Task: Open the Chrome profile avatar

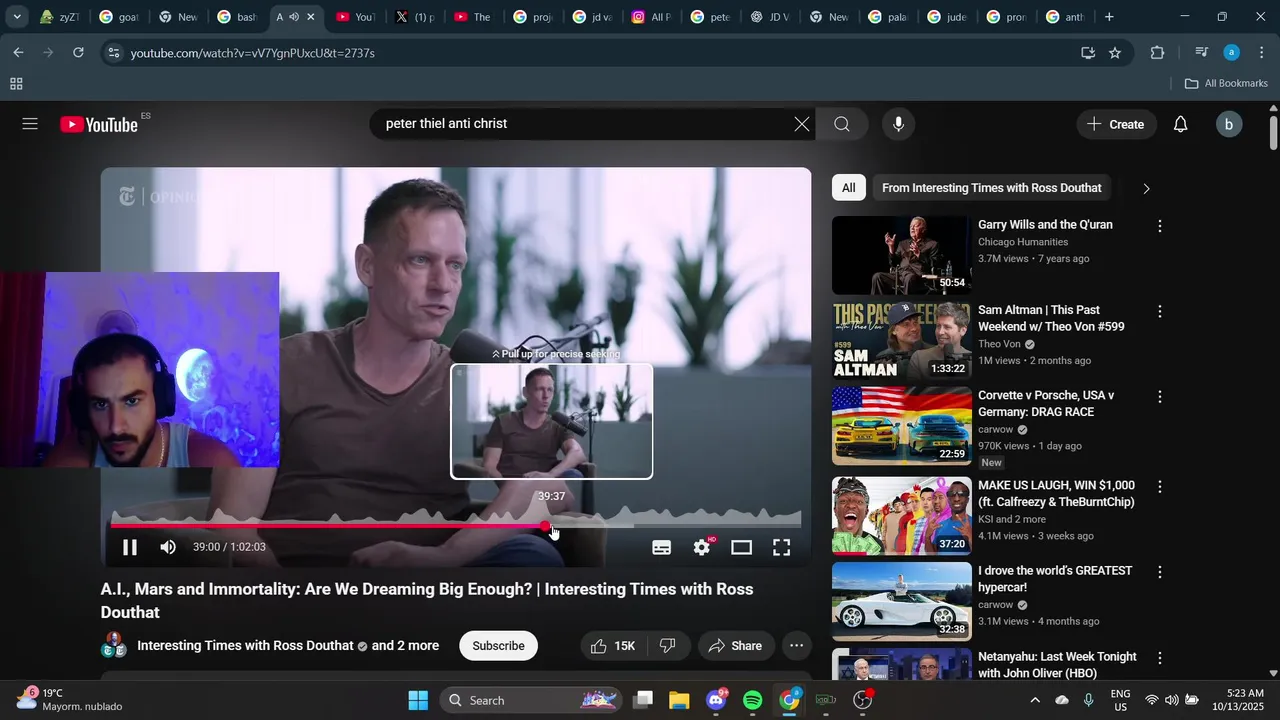Action: [x=1232, y=52]
